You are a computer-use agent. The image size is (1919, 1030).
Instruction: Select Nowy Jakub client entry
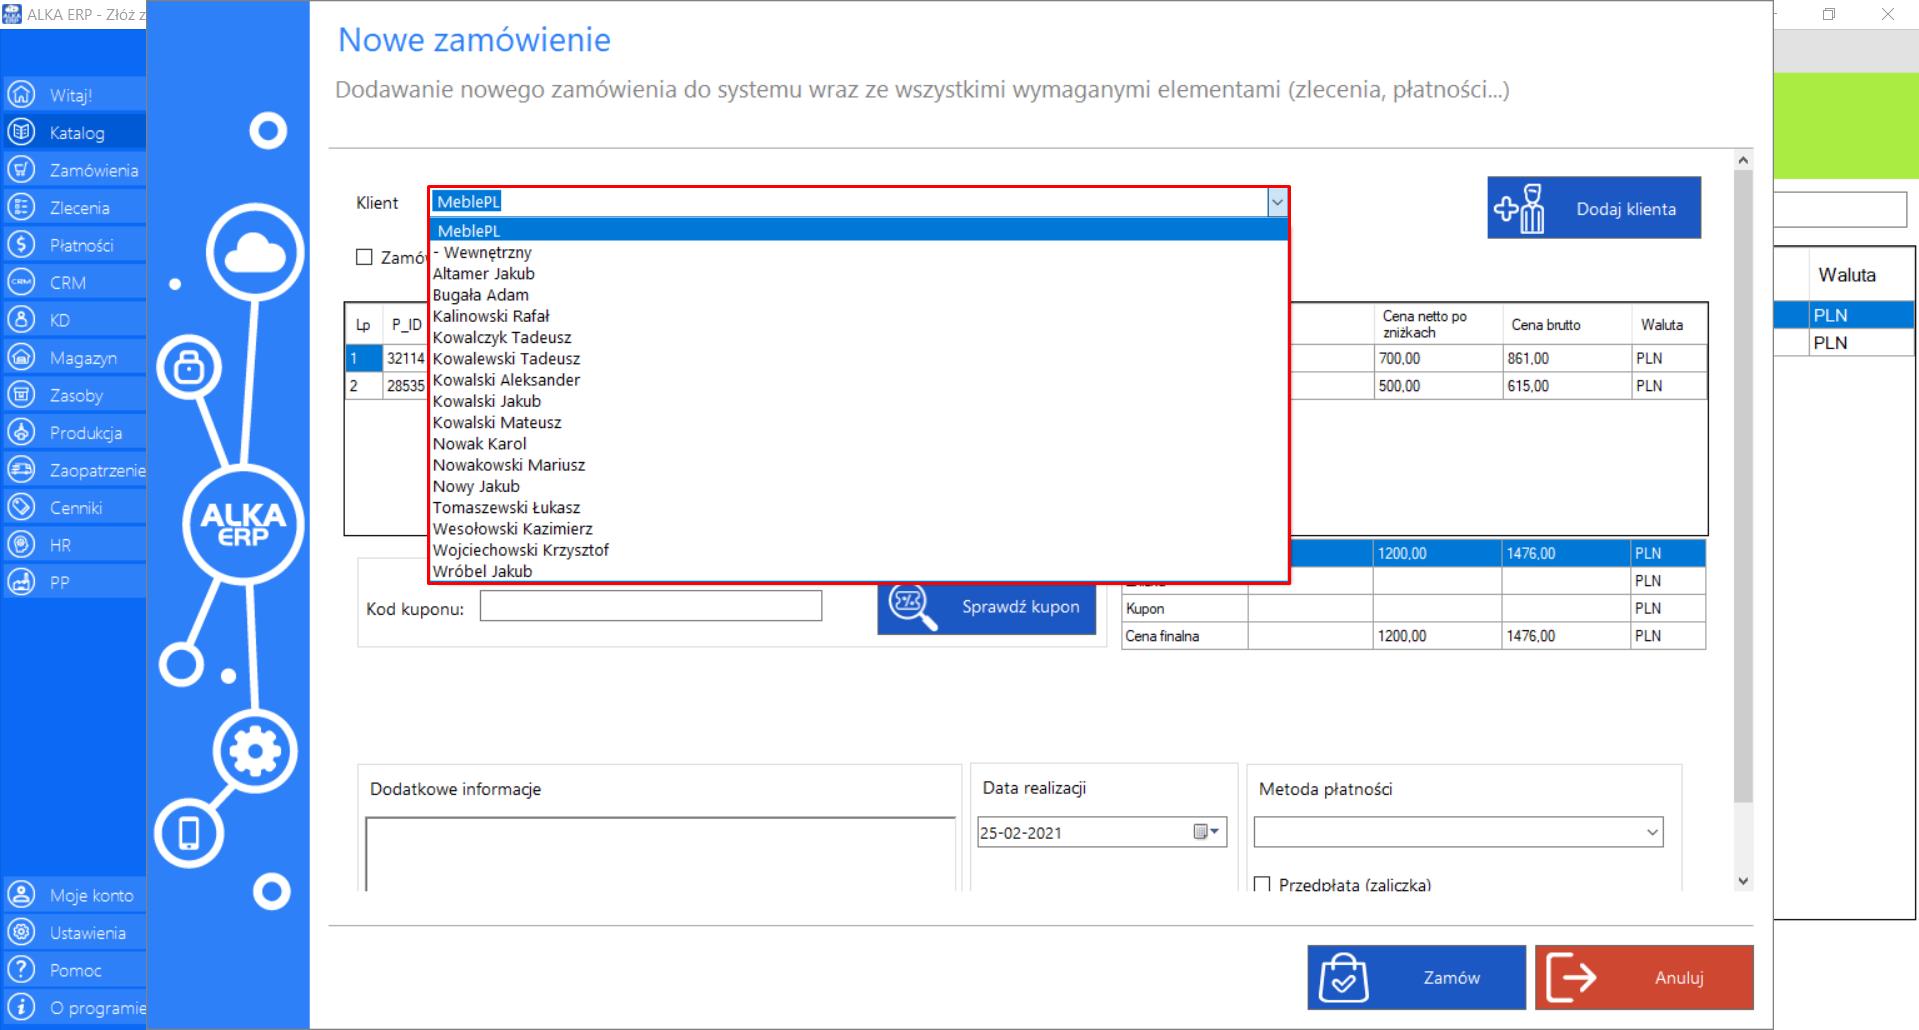click(x=859, y=486)
